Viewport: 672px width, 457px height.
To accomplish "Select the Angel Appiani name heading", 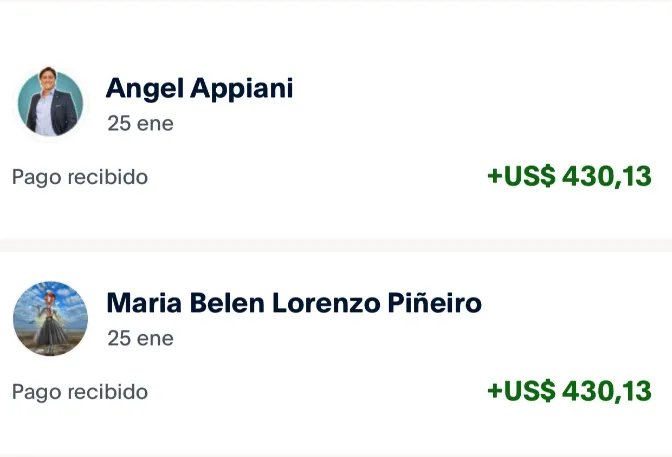I will 199,89.
